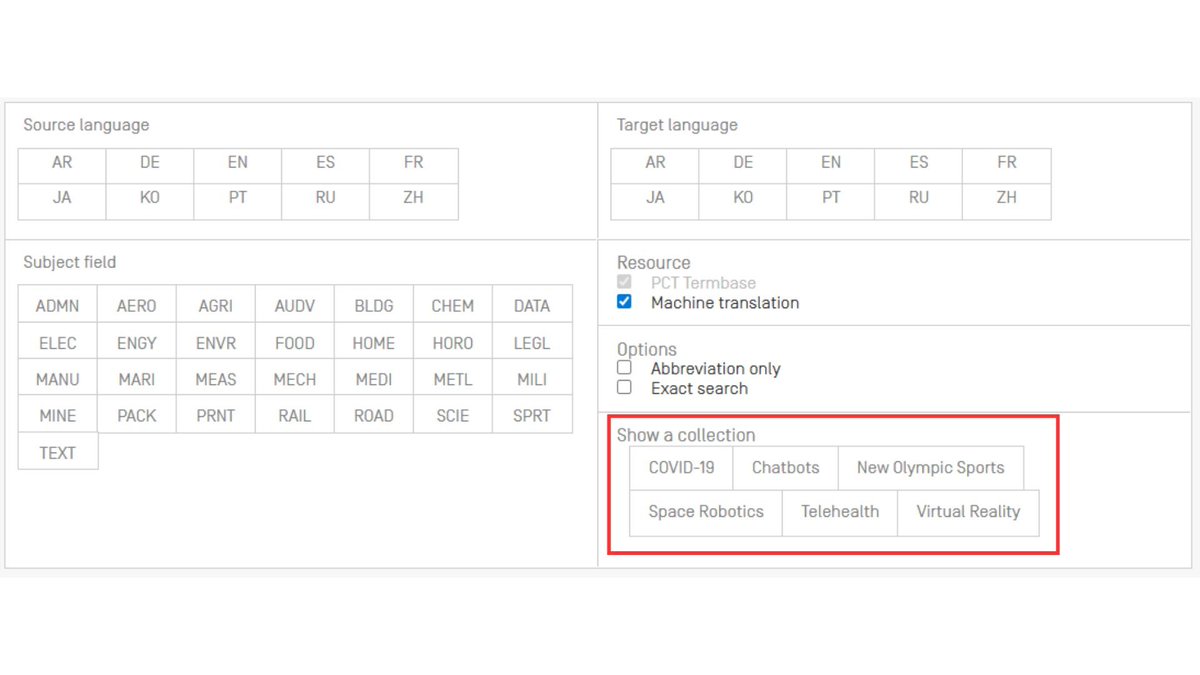Show the Virtual Reality collection
Screen dimensions: 1200x675
coord(968,511)
